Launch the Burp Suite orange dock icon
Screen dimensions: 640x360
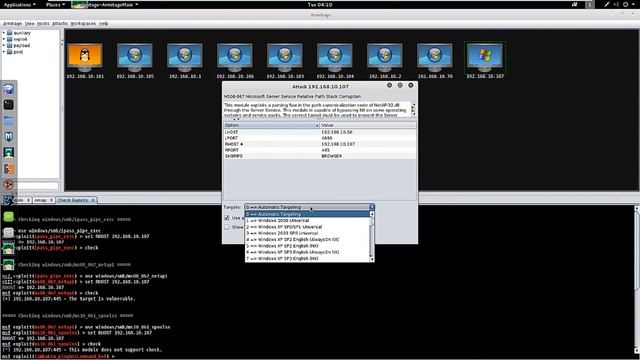pyautogui.click(x=9, y=169)
